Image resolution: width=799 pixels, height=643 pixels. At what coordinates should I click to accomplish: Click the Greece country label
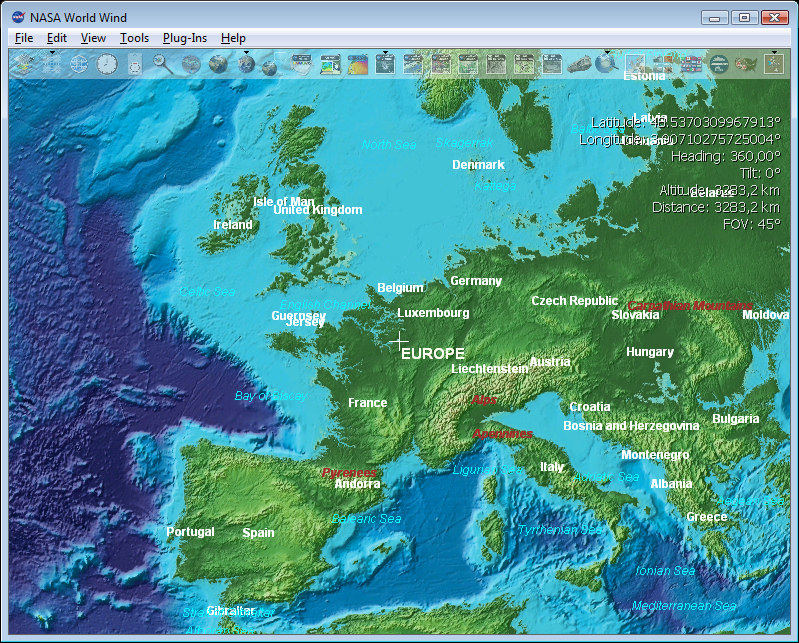707,517
